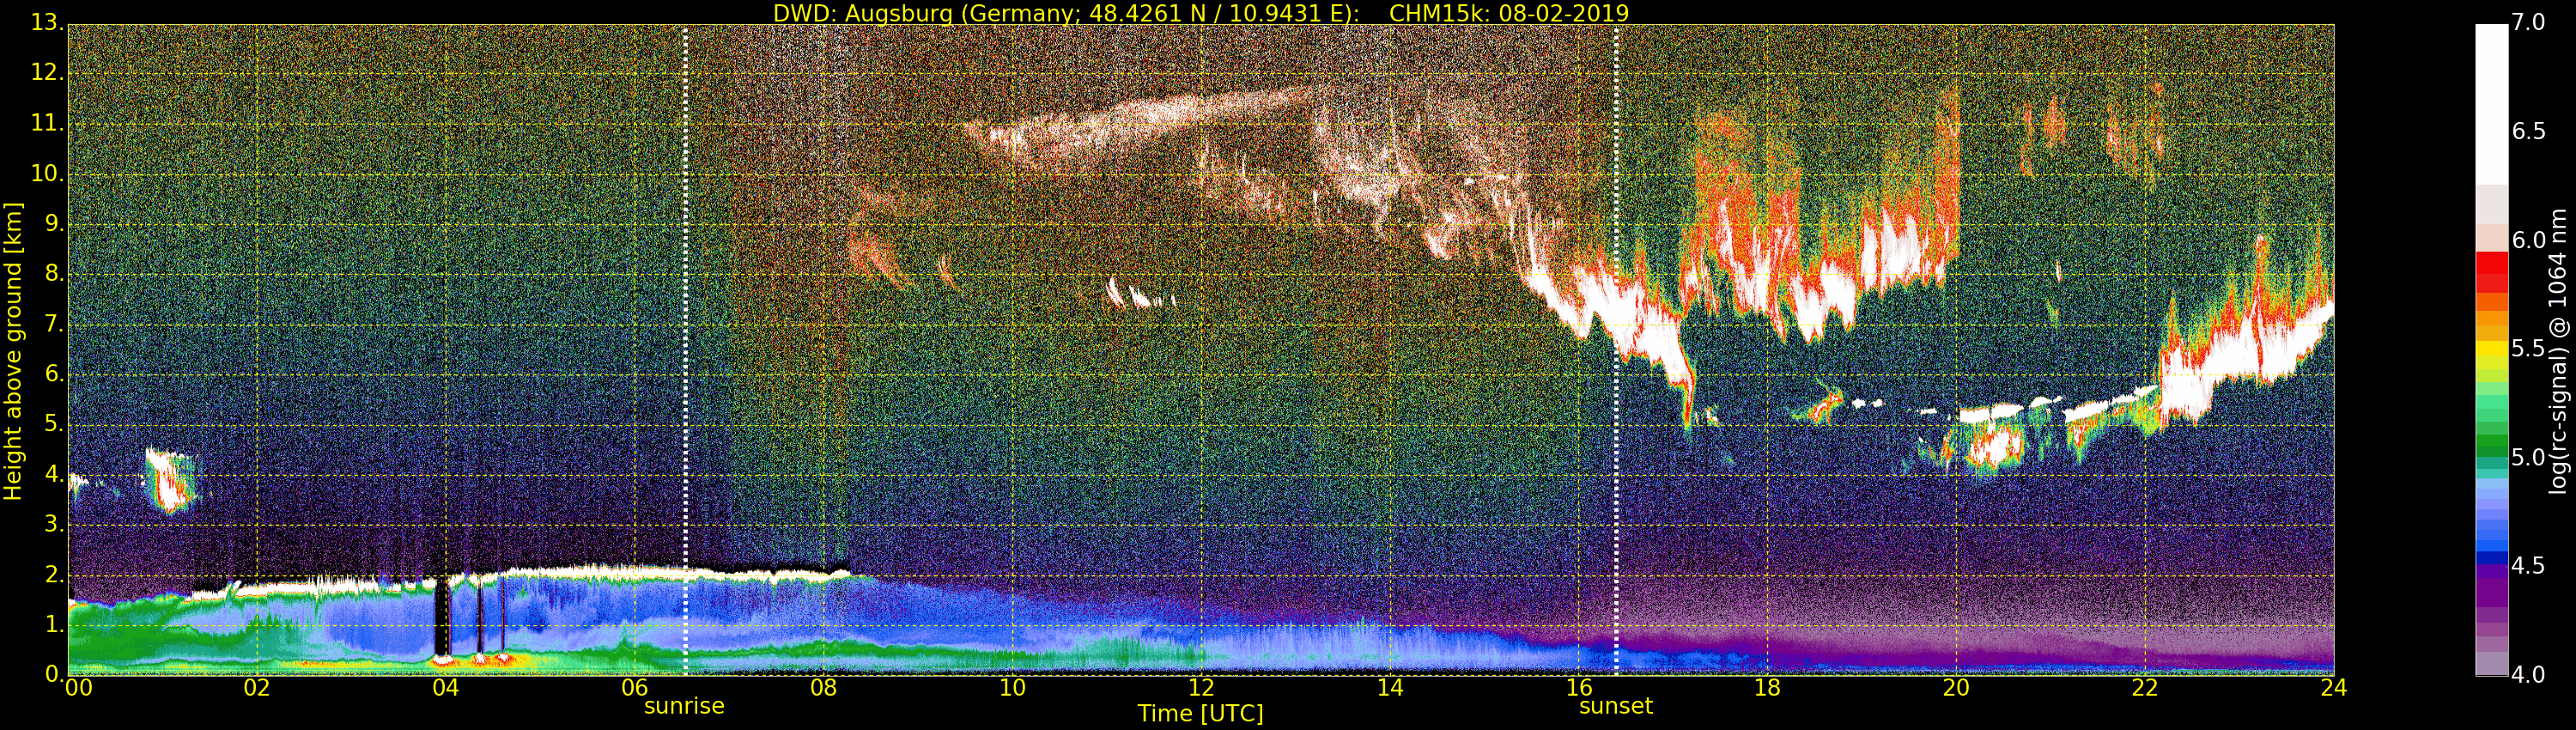Image resolution: width=2576 pixels, height=730 pixels.
Task: Click the y-axis tick label '2.'
Action: (54, 574)
